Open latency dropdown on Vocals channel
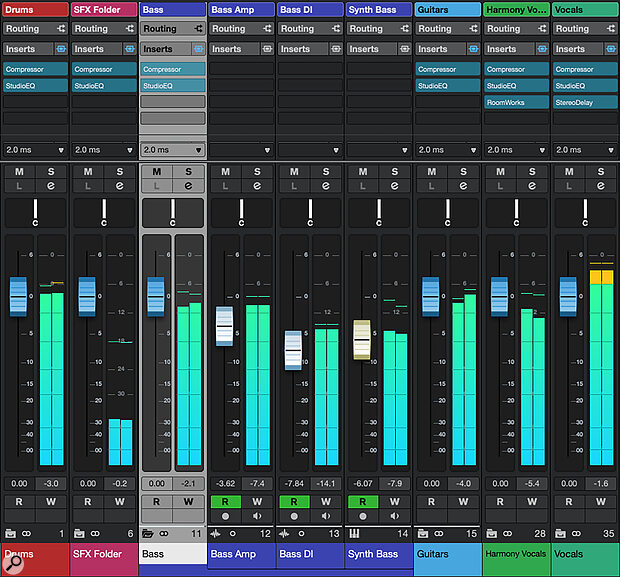The height and width of the screenshot is (577, 620). click(x=585, y=150)
